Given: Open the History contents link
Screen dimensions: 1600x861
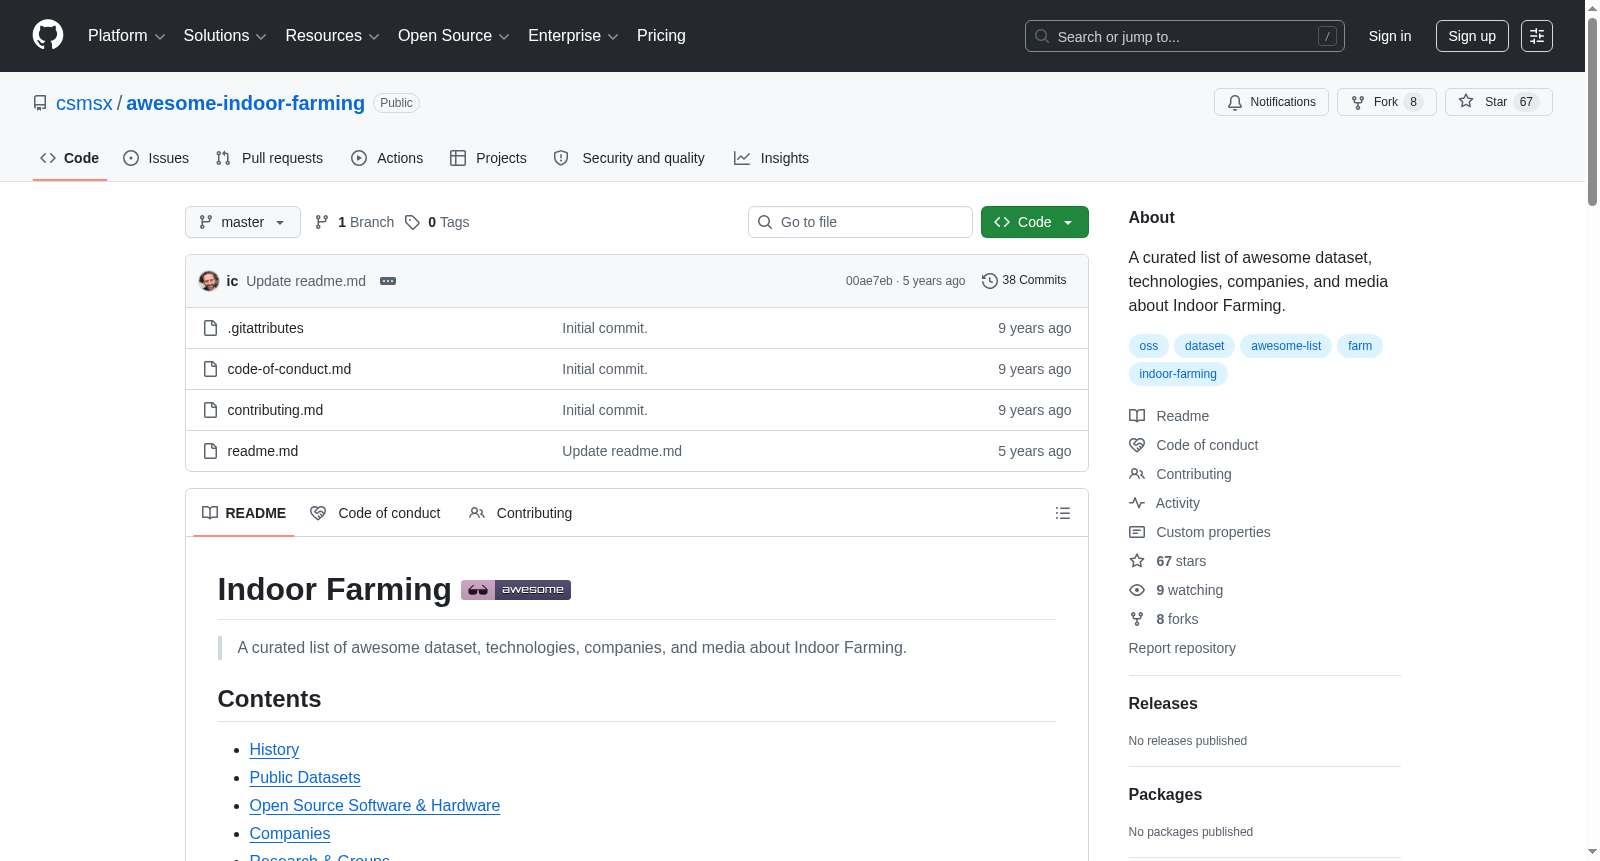Looking at the screenshot, I should coord(274,750).
